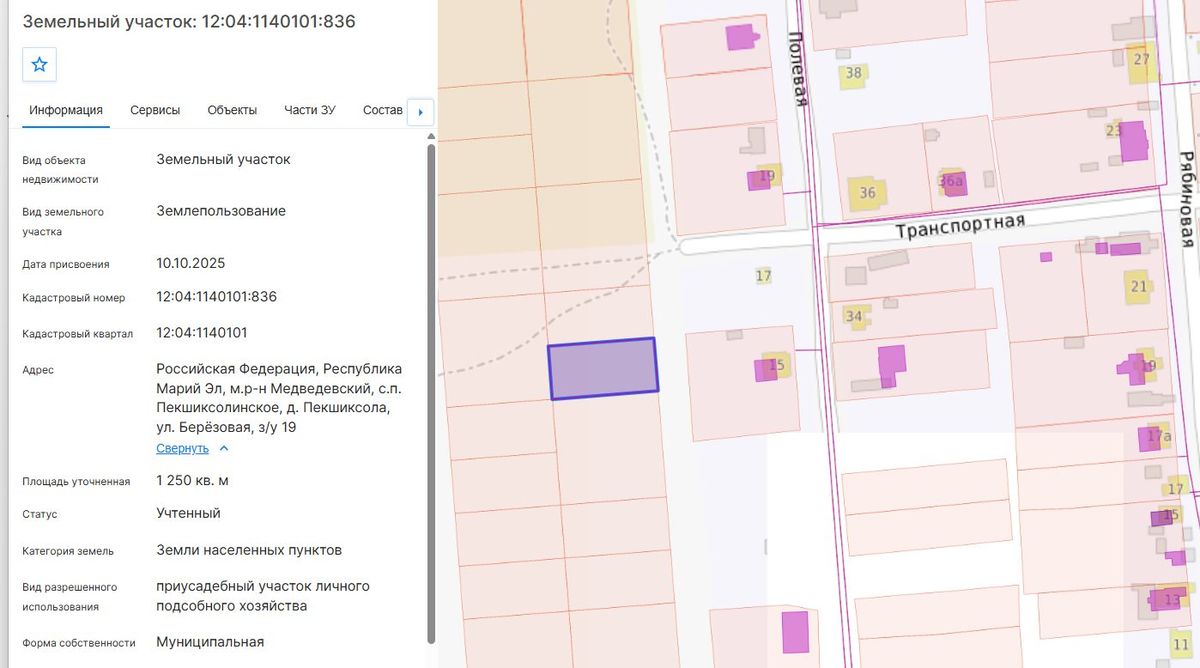Click the Транспортная street label on the map
The image size is (1200, 668).
pos(960,226)
